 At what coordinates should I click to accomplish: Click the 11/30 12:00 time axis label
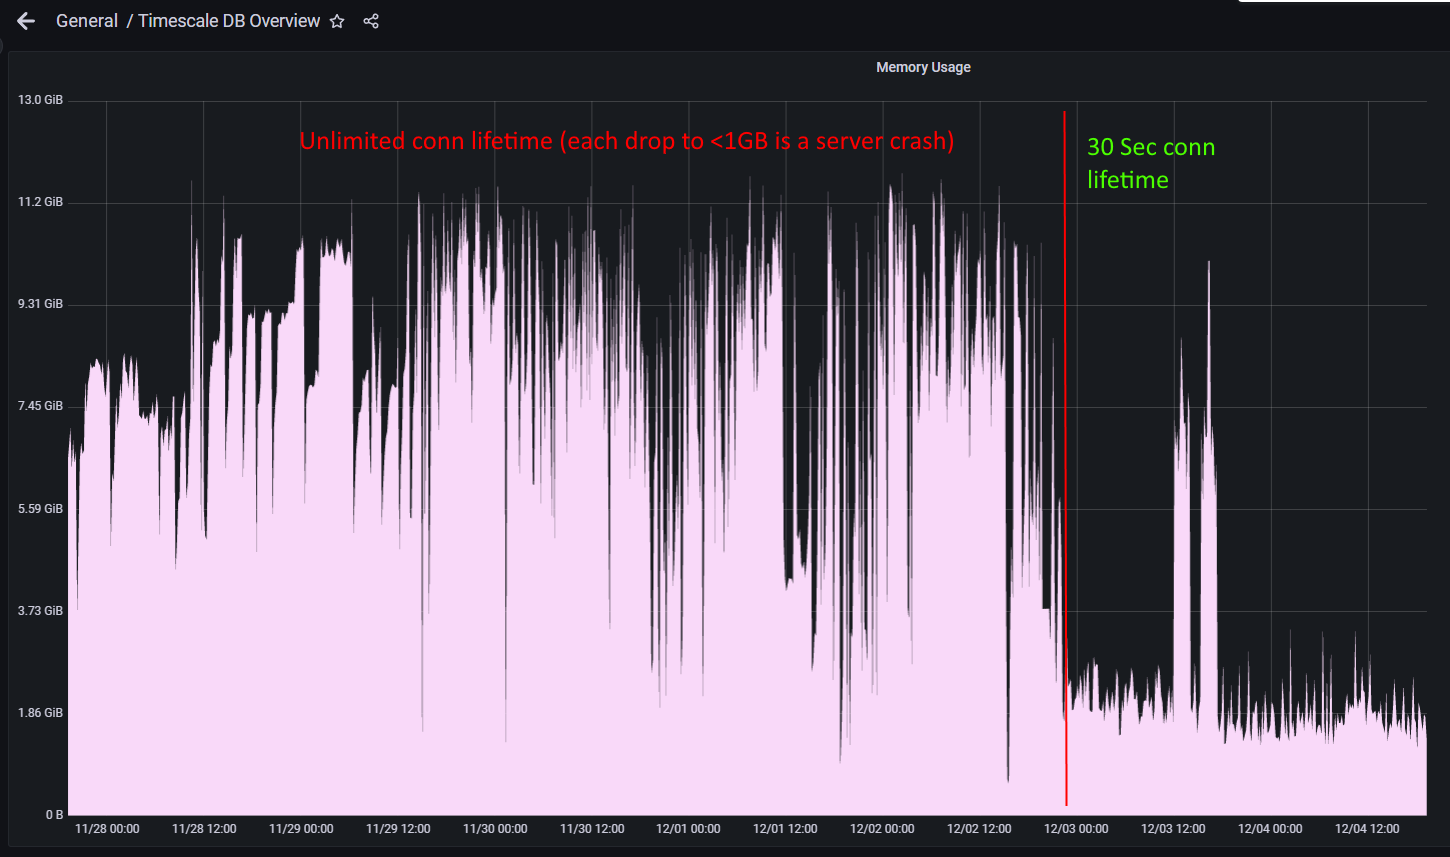(592, 829)
